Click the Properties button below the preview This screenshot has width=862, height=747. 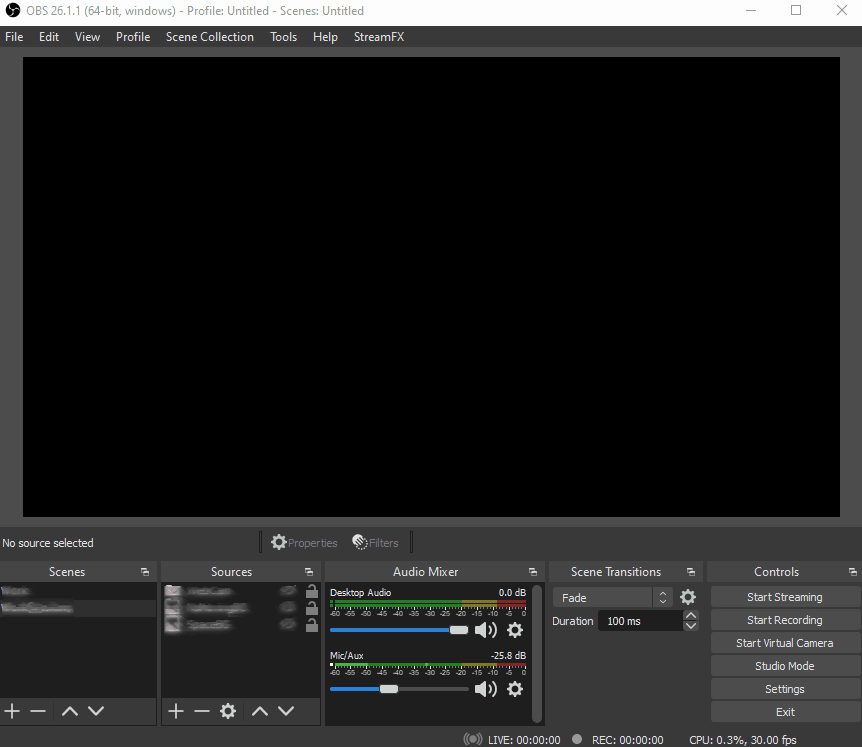tap(304, 543)
